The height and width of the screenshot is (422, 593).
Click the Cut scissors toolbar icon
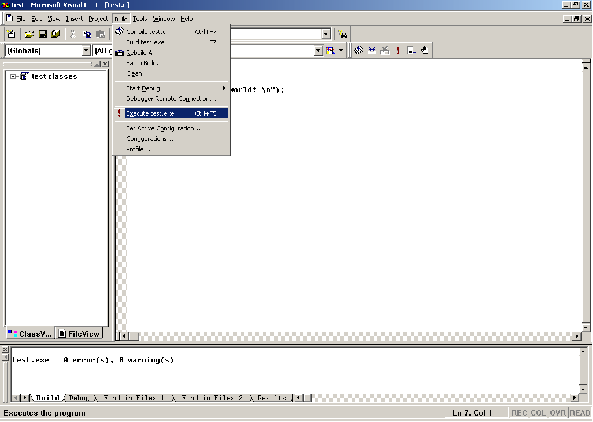point(73,34)
